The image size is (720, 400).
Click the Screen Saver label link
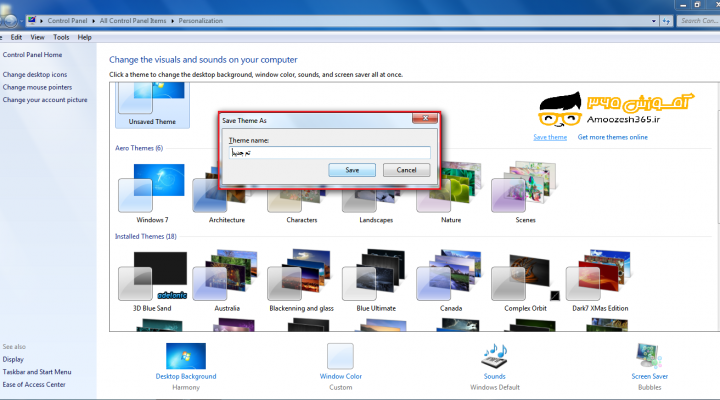tap(649, 376)
